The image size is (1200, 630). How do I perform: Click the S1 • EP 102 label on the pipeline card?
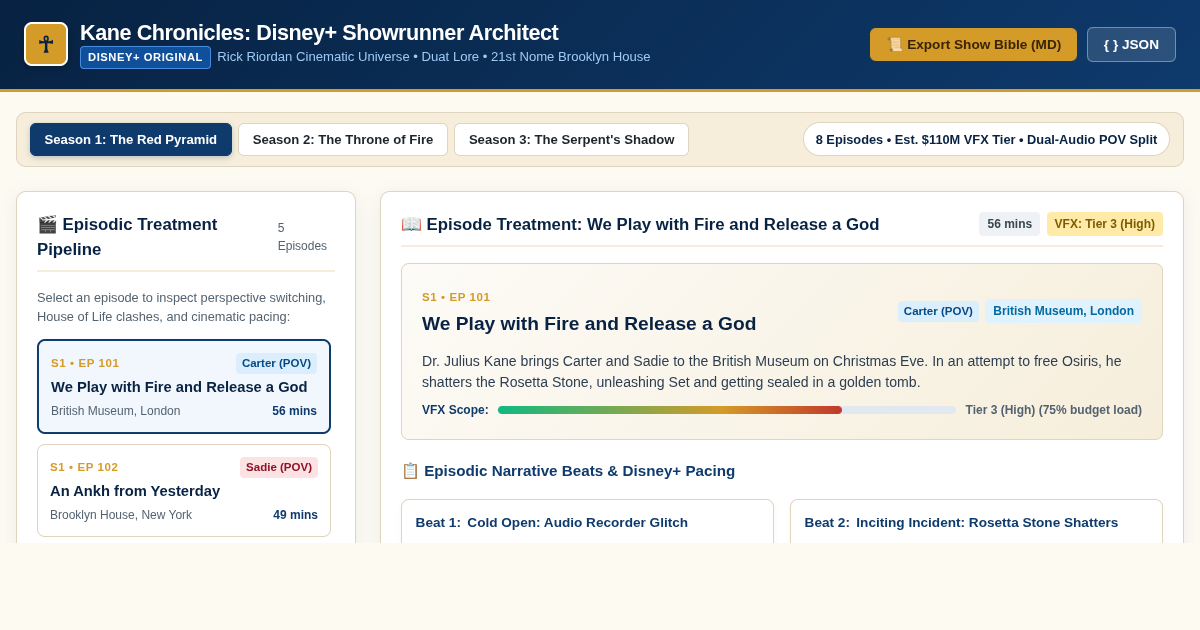(84, 467)
